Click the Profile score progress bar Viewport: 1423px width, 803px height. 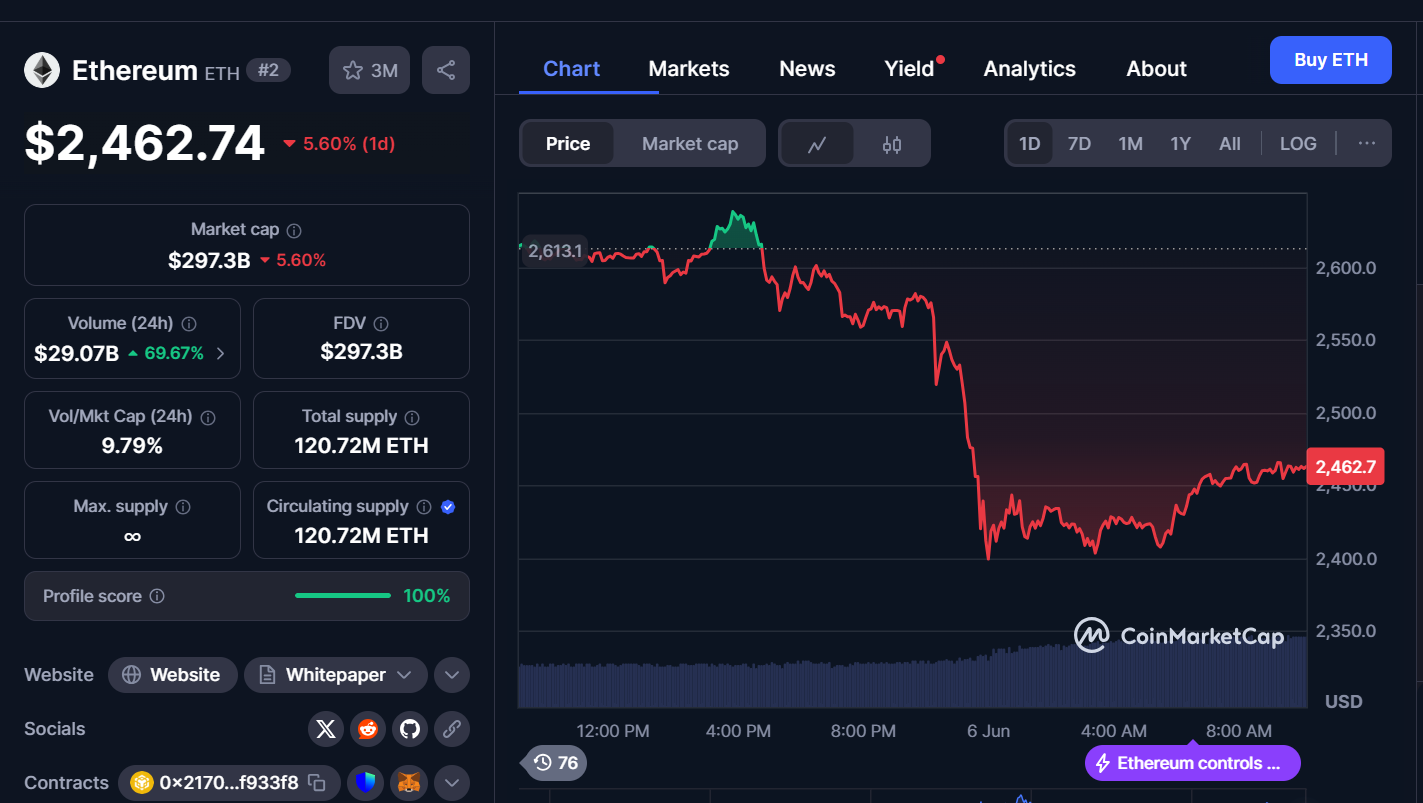click(x=343, y=596)
